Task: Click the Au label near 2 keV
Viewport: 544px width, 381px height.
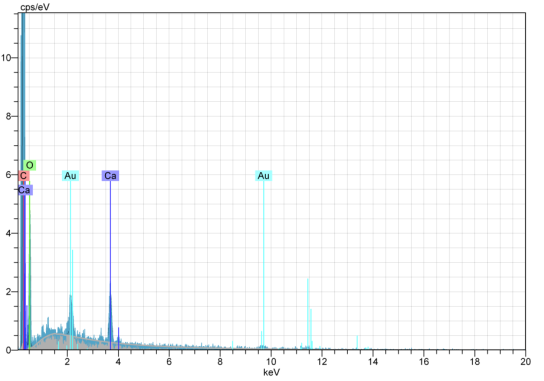Action: pyautogui.click(x=70, y=176)
